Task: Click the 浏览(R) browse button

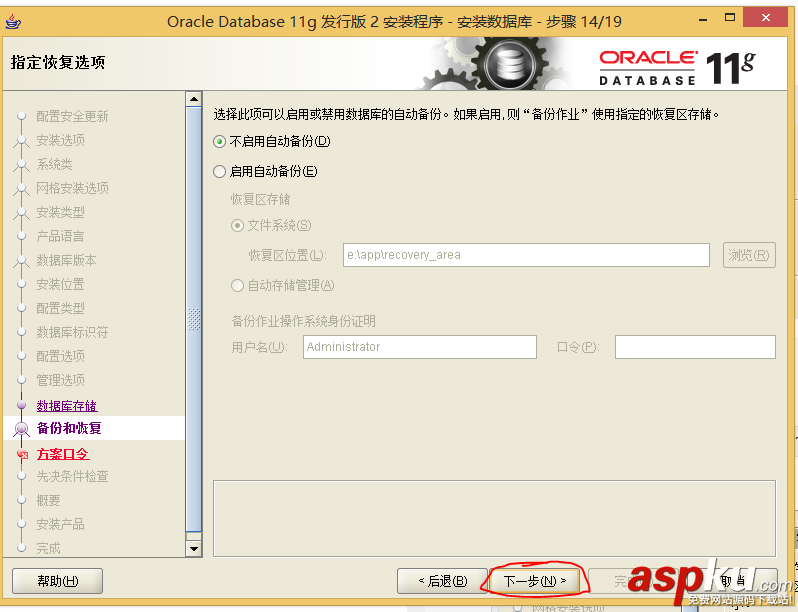Action: pyautogui.click(x=749, y=255)
